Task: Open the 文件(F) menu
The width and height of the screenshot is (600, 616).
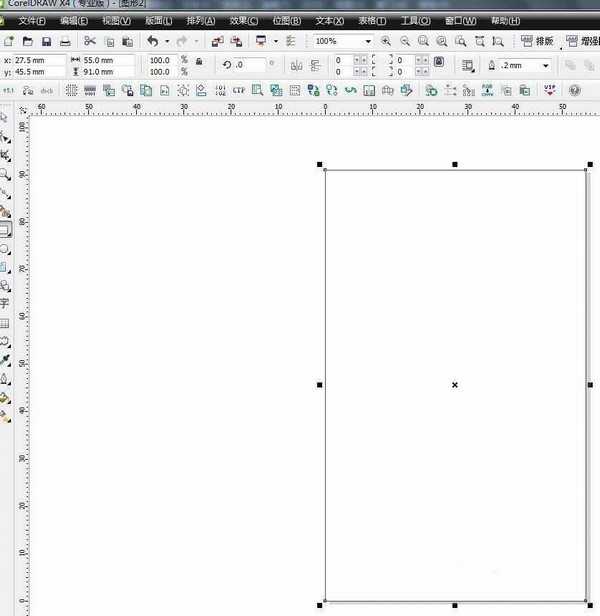Action: pos(32,20)
